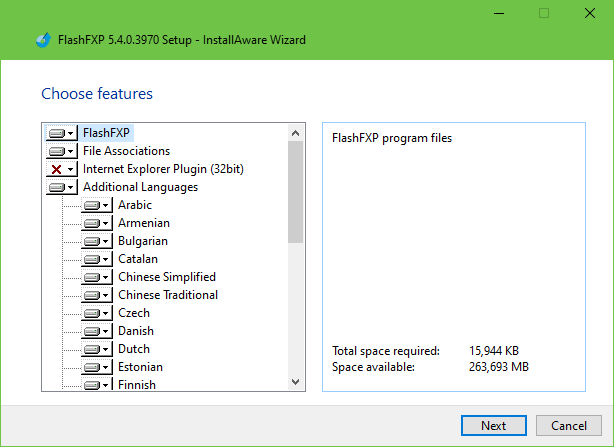614x447 pixels.
Task: Select the Chinese Simplified language entry
Action: (x=167, y=277)
